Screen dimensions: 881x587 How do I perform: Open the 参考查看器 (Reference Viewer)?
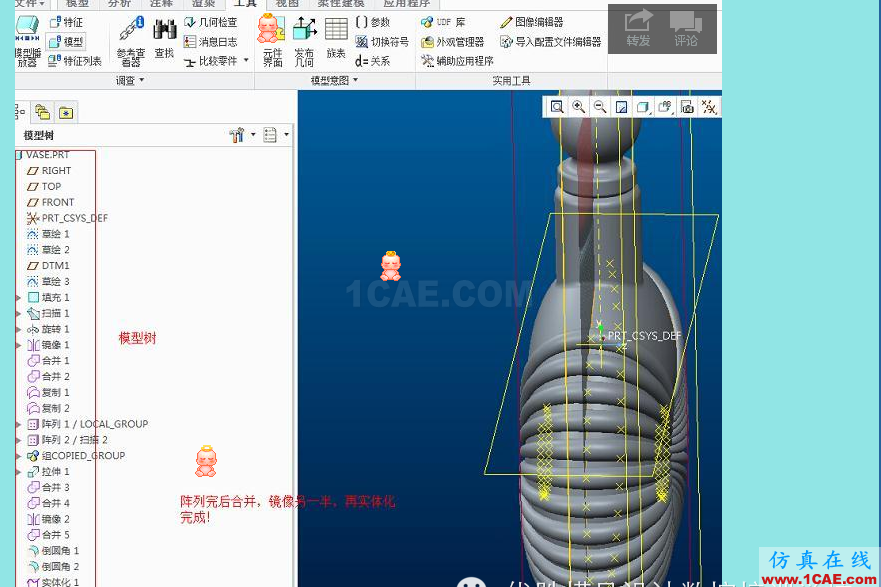coord(131,42)
